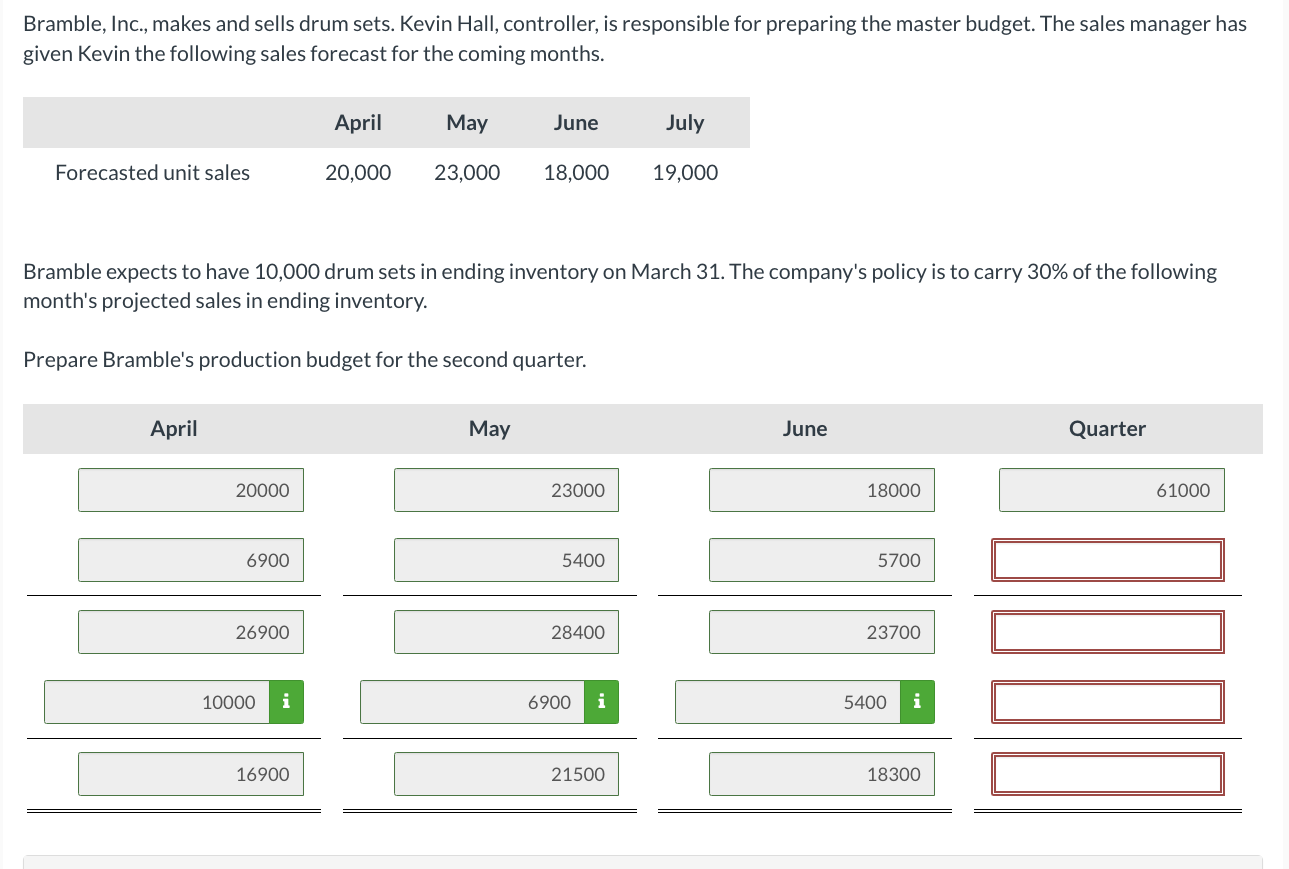Viewport: 1289px width, 869px height.
Task: Select the June 5700 ending inventory field
Action: click(x=822, y=560)
